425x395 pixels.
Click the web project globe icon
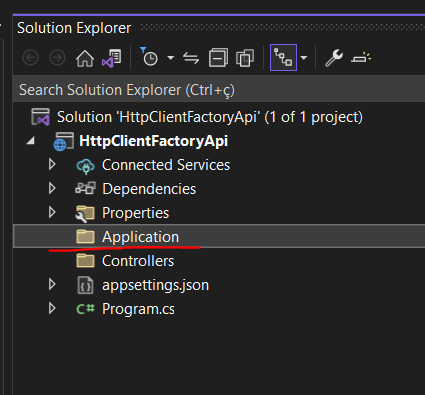pyautogui.click(x=64, y=141)
